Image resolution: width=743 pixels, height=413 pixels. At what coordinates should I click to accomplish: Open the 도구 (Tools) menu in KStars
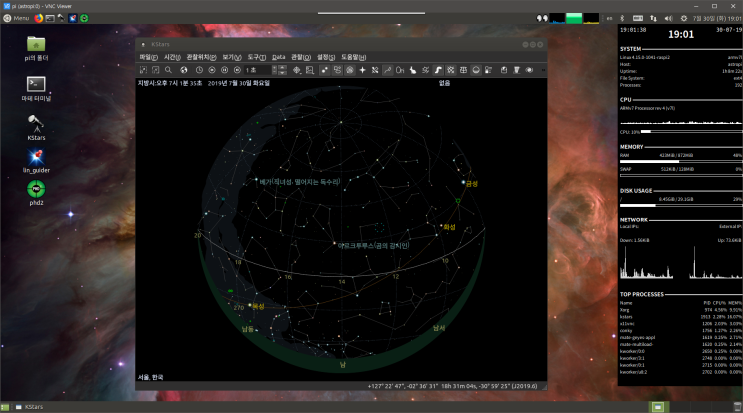point(256,58)
